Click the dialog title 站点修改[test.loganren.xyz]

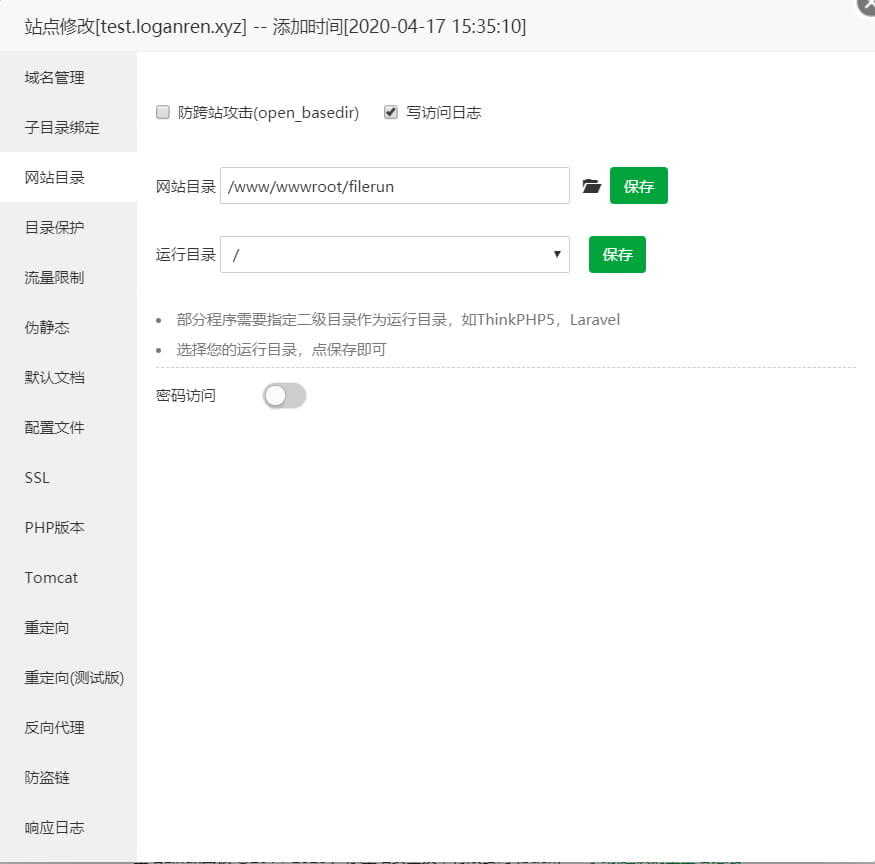[x=136, y=26]
